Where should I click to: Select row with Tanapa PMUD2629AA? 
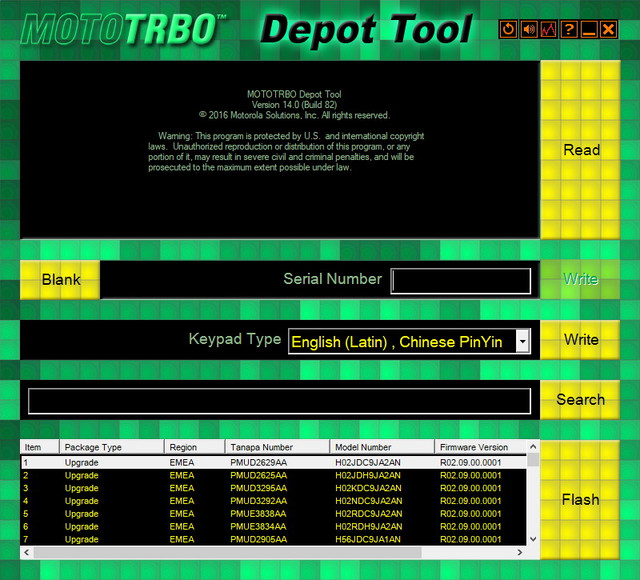273,462
